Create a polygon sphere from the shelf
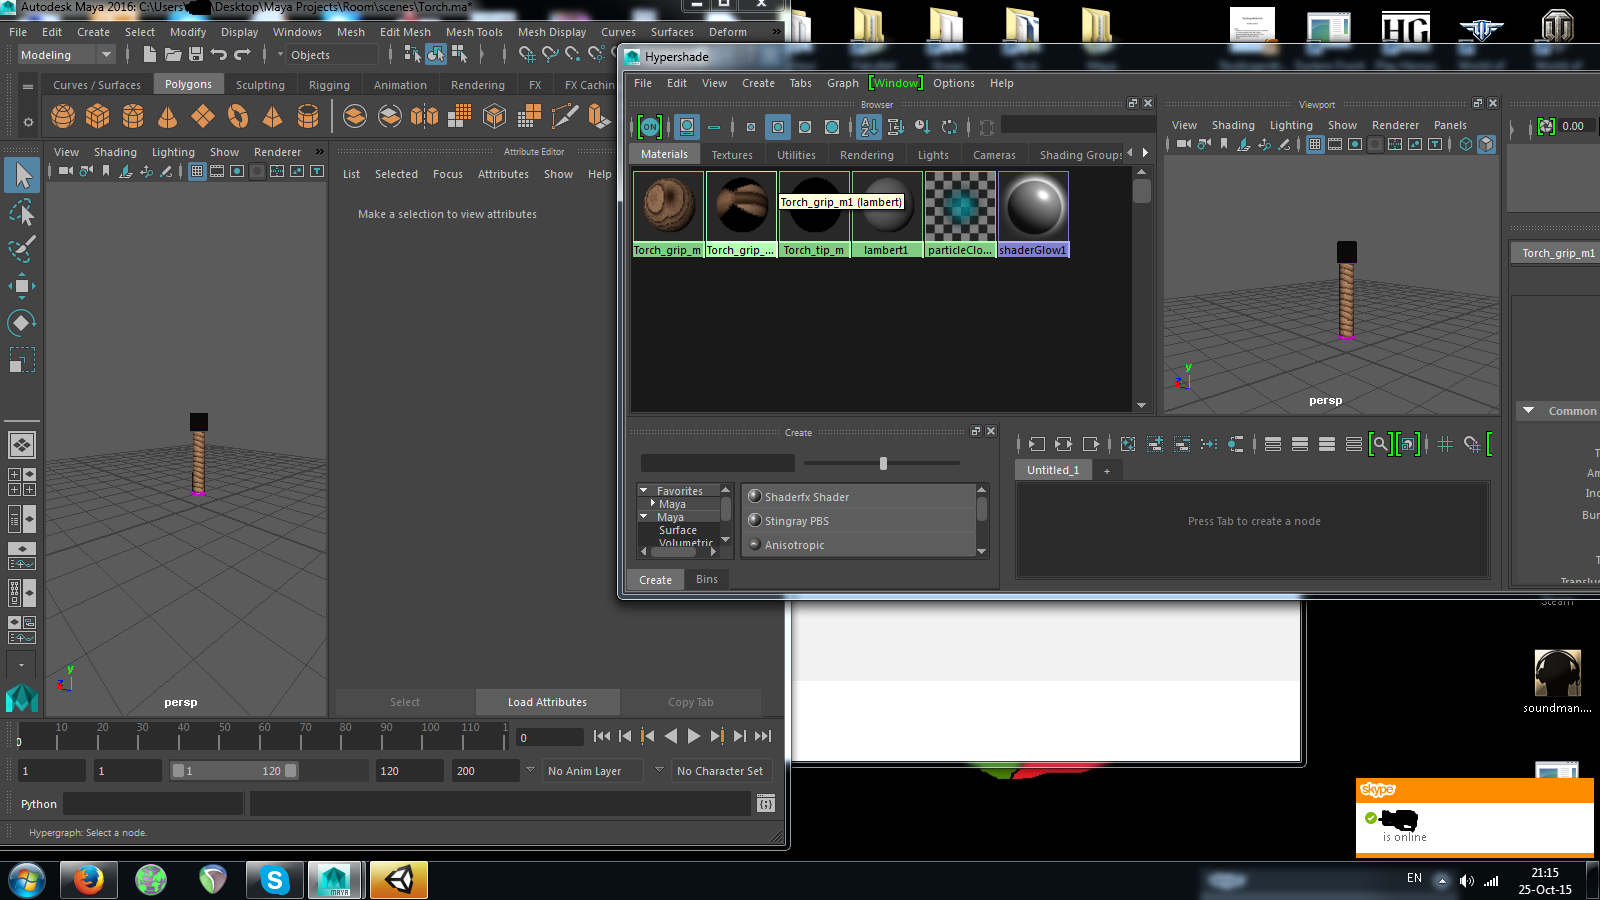Image resolution: width=1600 pixels, height=900 pixels. pyautogui.click(x=63, y=117)
